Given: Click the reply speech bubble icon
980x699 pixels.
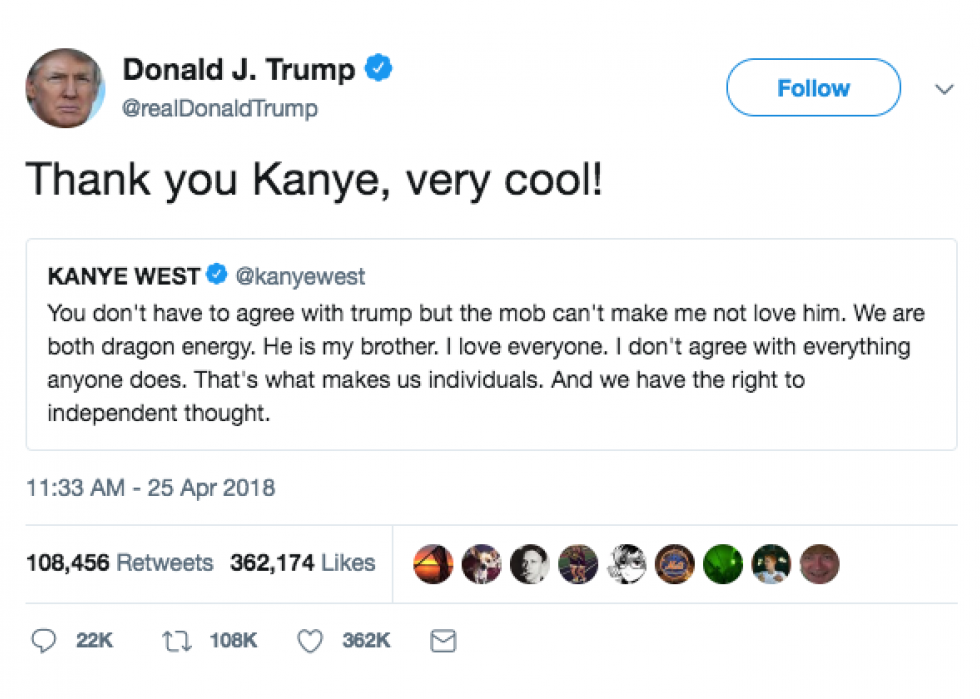Looking at the screenshot, I should [44, 641].
